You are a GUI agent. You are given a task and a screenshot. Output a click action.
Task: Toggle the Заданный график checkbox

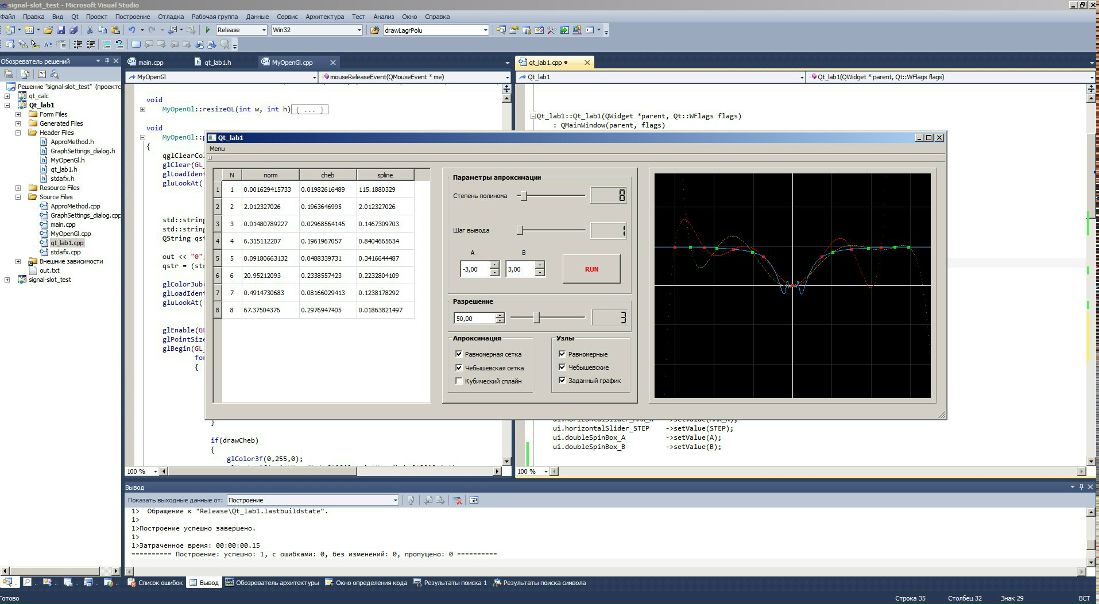[561, 381]
